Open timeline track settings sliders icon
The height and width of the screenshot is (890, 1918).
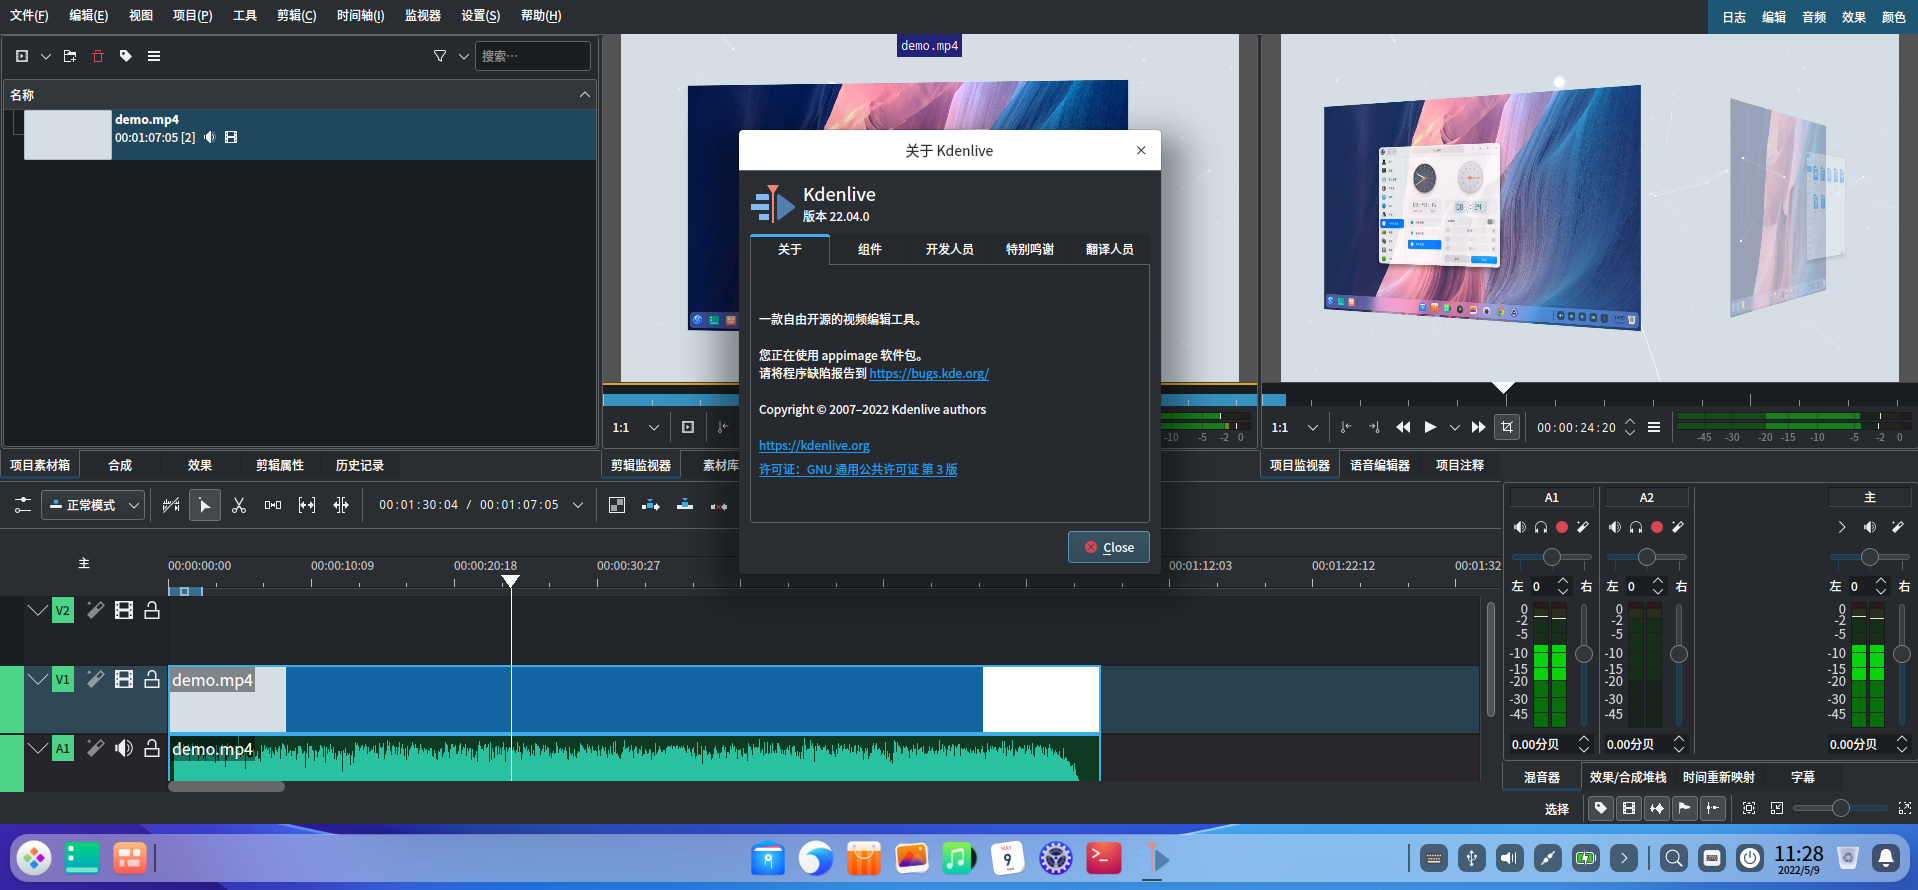coord(22,505)
